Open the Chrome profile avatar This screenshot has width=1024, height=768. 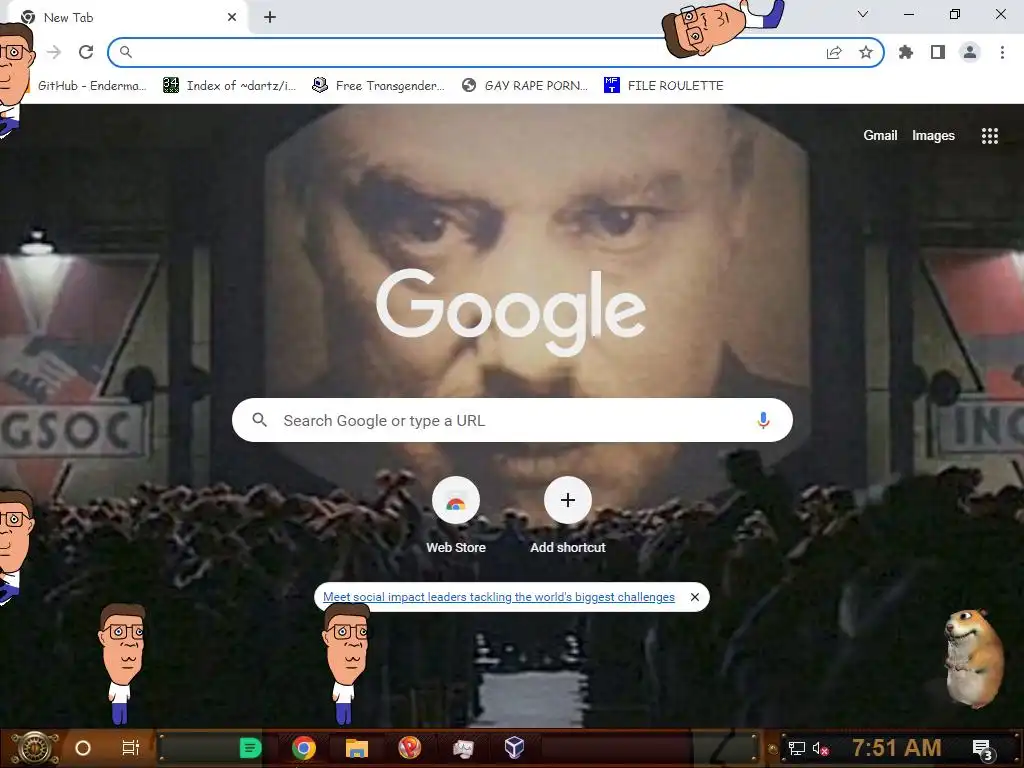pos(970,52)
